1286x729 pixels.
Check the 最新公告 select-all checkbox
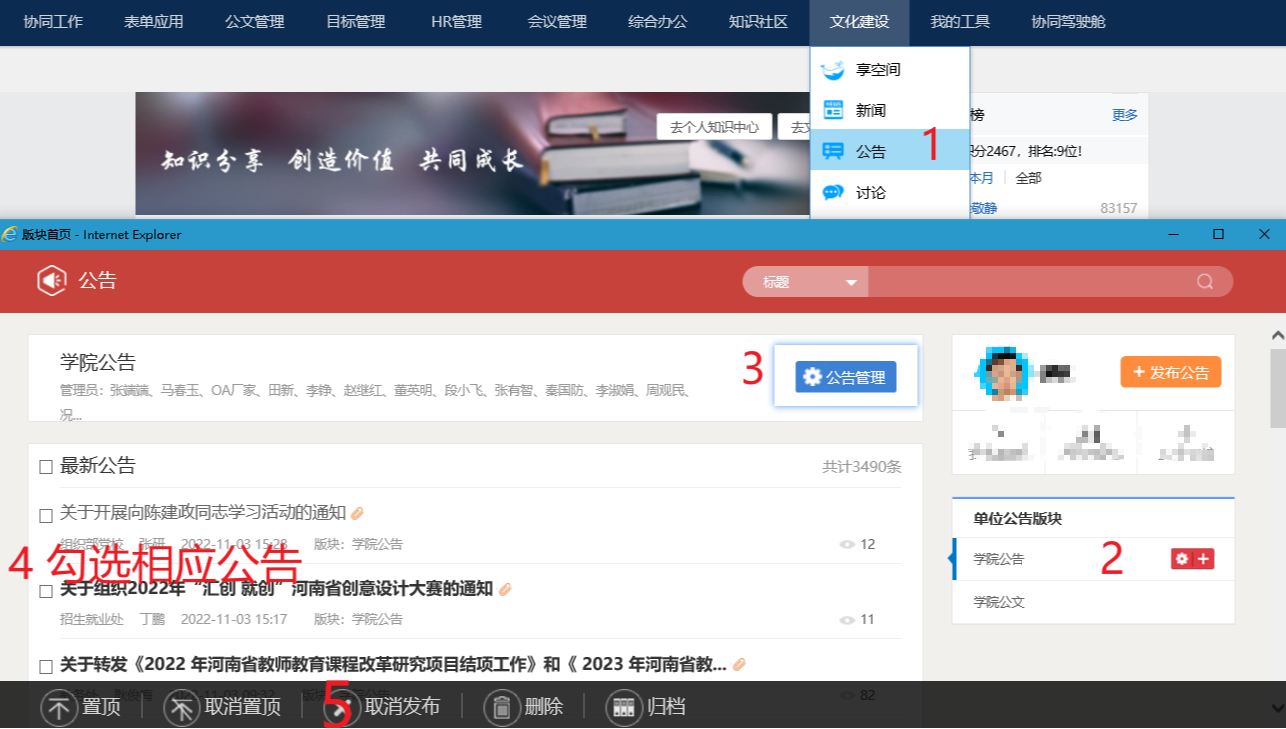tap(45, 467)
